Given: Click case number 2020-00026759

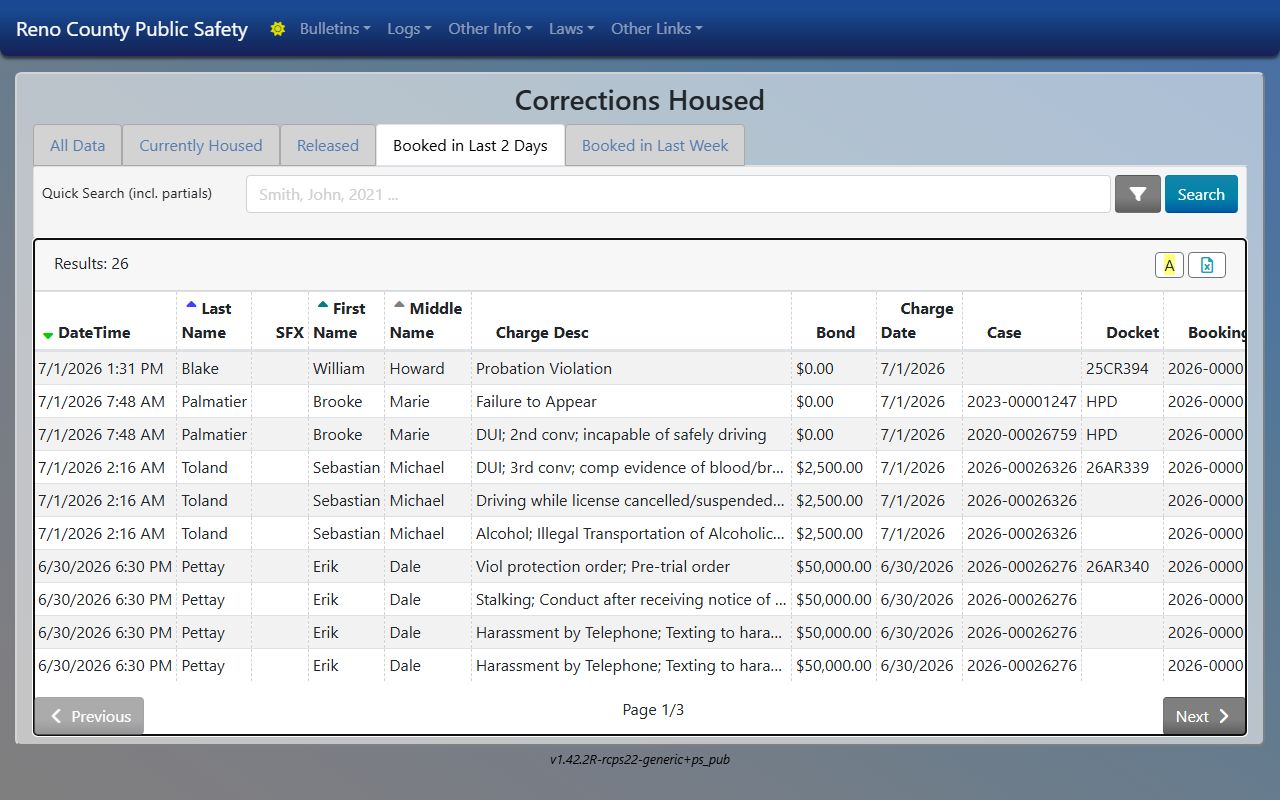Looking at the screenshot, I should pyautogui.click(x=1022, y=434).
